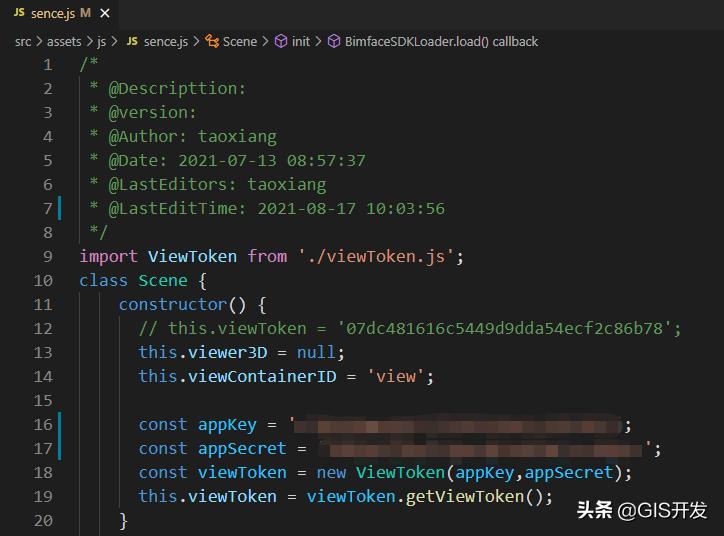
Task: Click the BimfaceSDKLoader callback cube icon
Action: click(335, 41)
